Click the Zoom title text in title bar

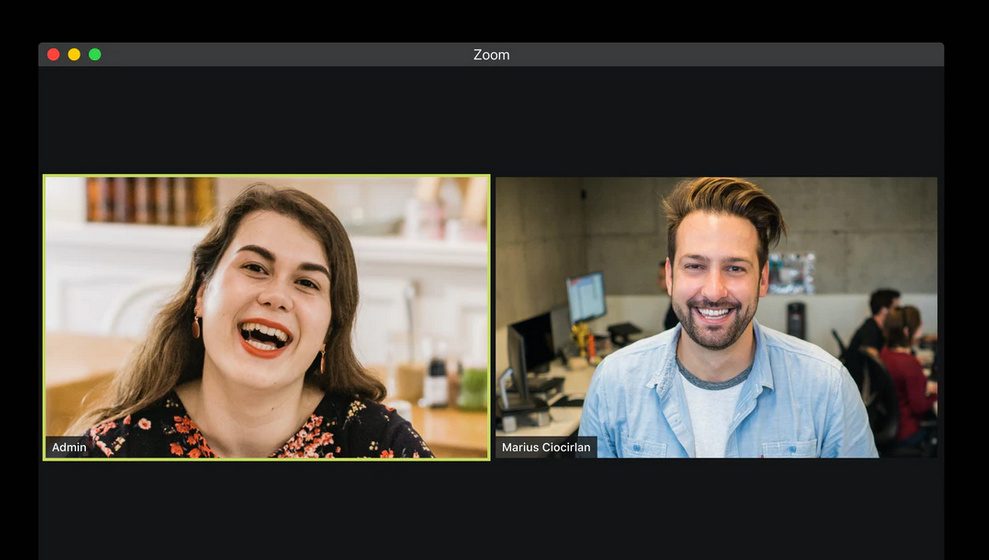tap(491, 55)
